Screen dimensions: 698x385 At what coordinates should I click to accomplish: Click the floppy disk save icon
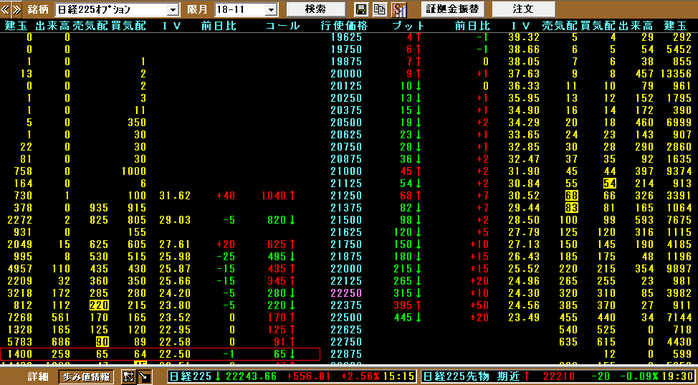coord(362,9)
